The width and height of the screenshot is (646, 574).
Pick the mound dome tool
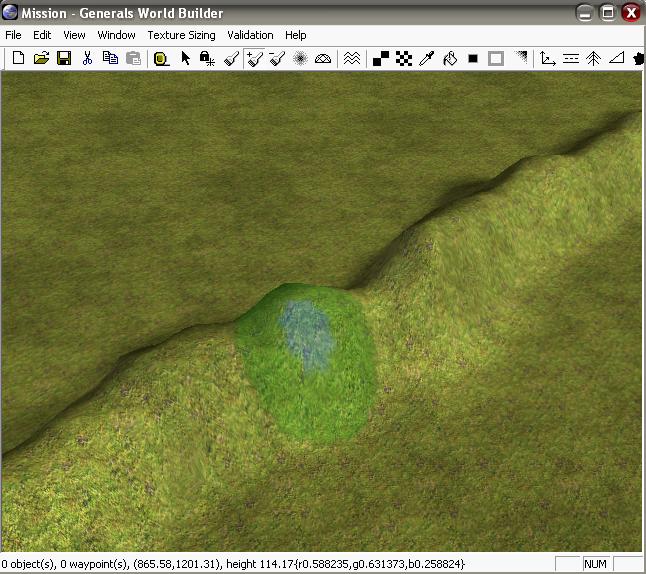(323, 59)
